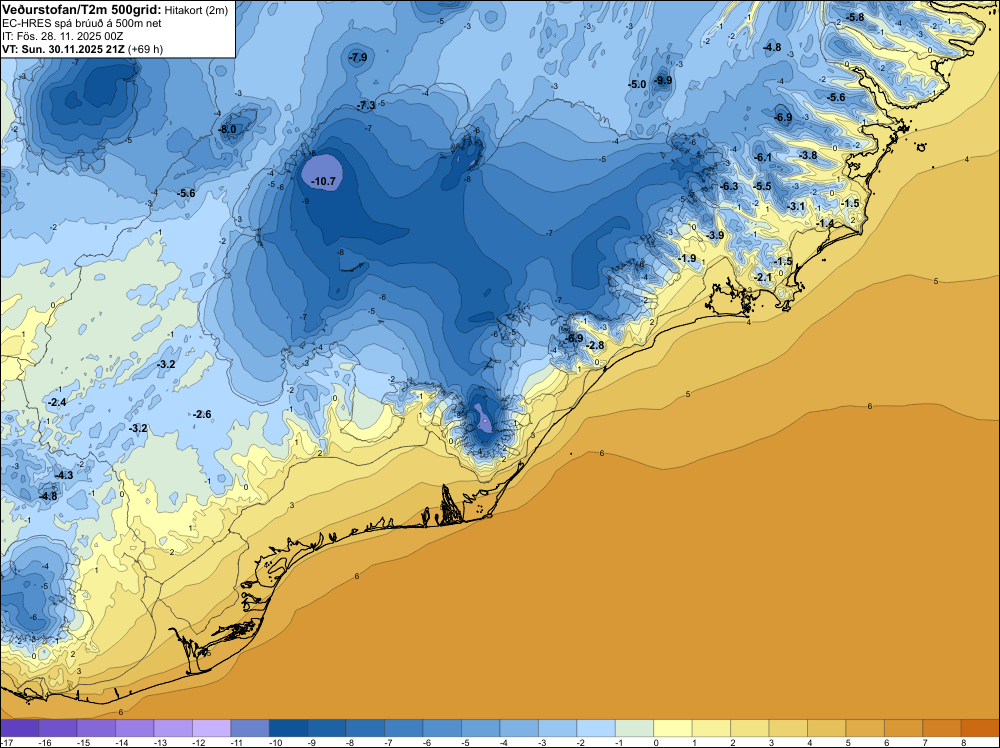Click the -8.0 temperature label
The width and height of the screenshot is (1000, 748).
point(227,129)
